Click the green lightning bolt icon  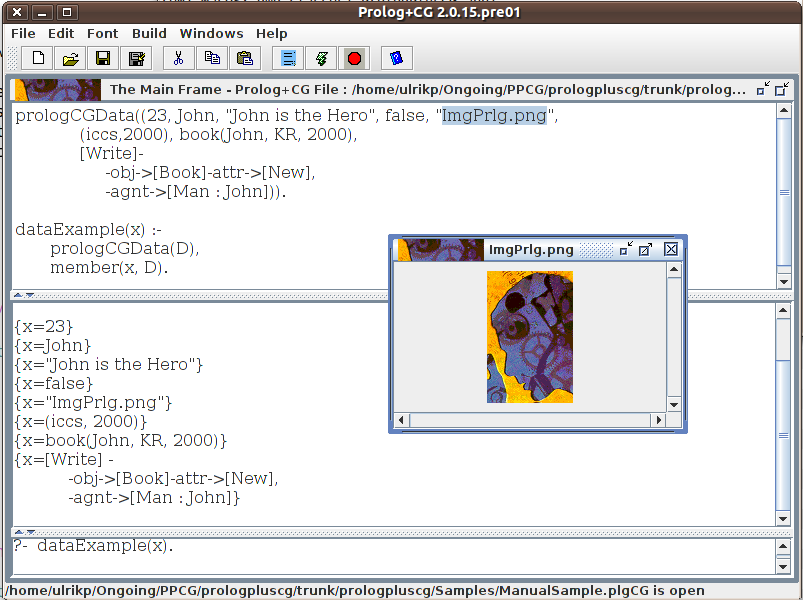[x=321, y=58]
